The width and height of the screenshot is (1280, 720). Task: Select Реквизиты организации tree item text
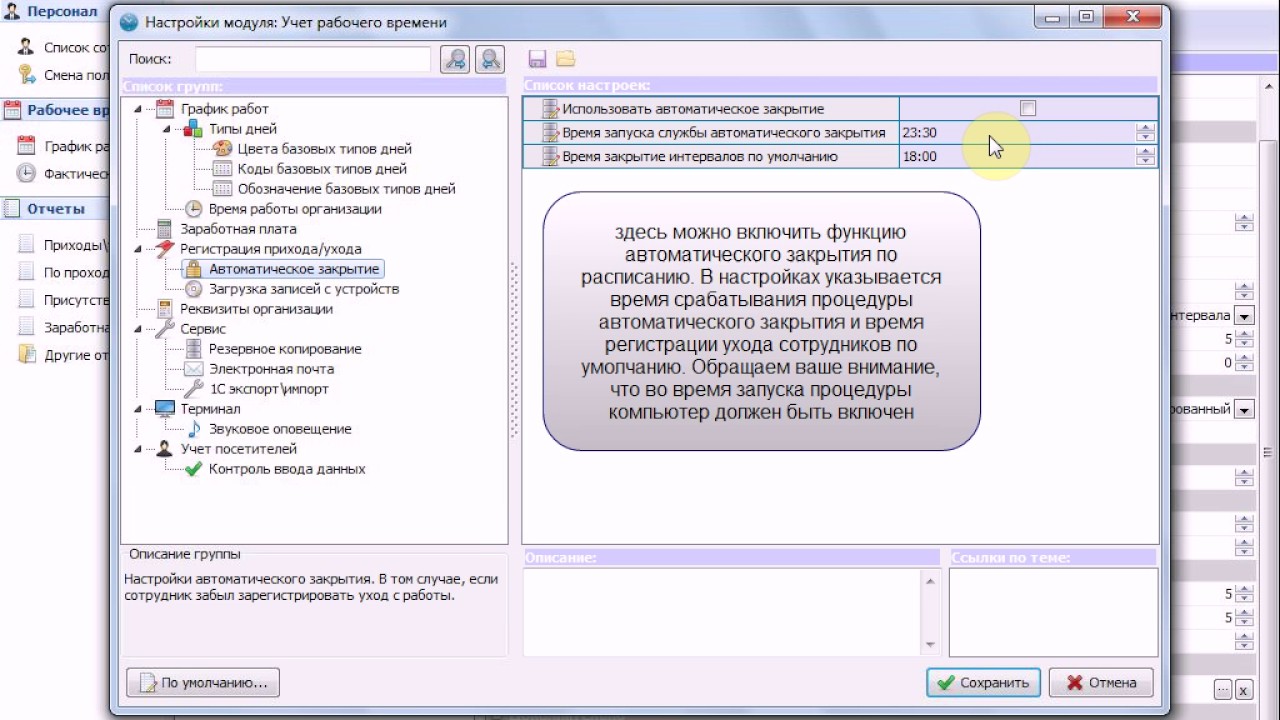coord(256,309)
